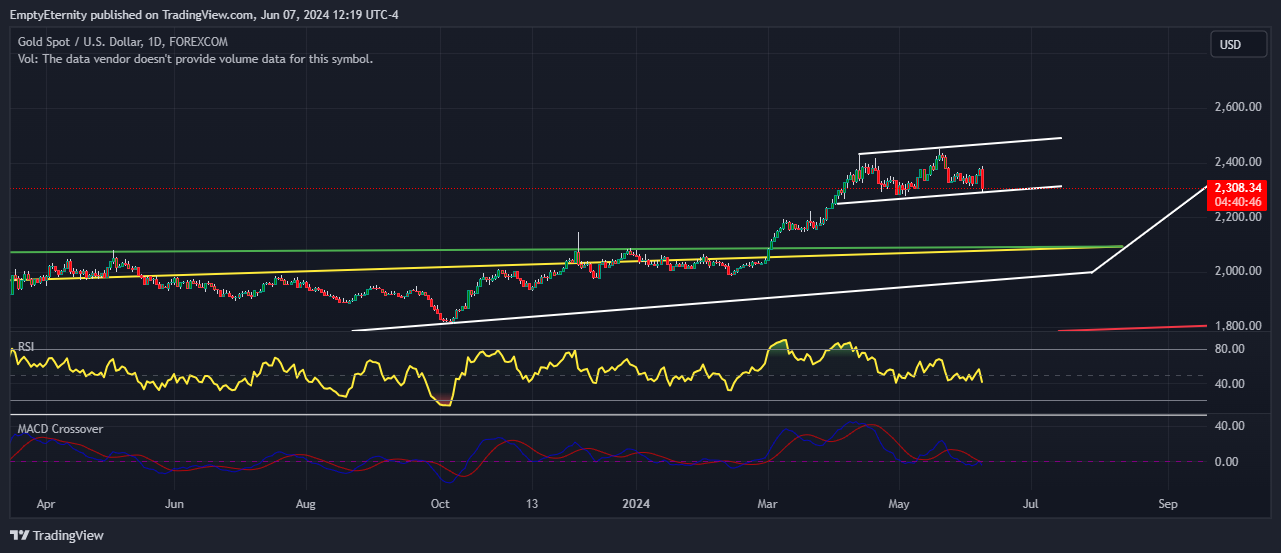
Task: Click the bar countdown timer 04:40:46
Action: pos(1237,202)
